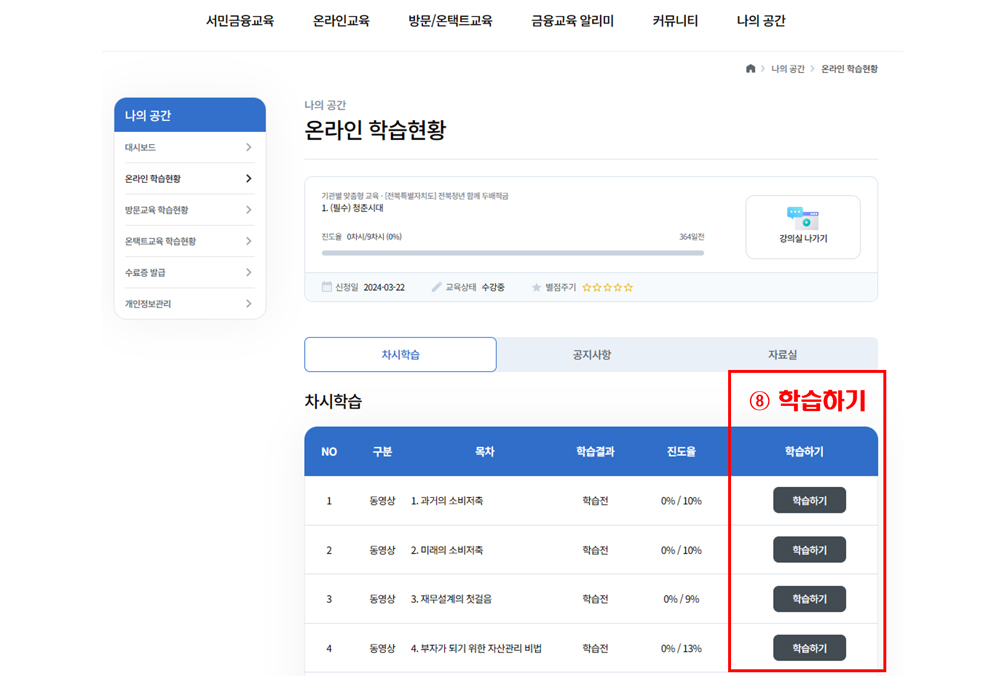The height and width of the screenshot is (676, 1000).
Task: Click the home icon in breadcrumb
Action: 750,69
